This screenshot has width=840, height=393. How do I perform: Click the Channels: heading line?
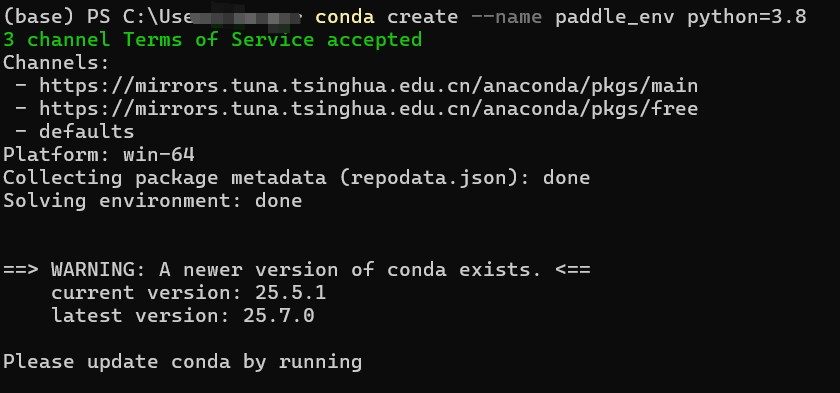click(56, 63)
